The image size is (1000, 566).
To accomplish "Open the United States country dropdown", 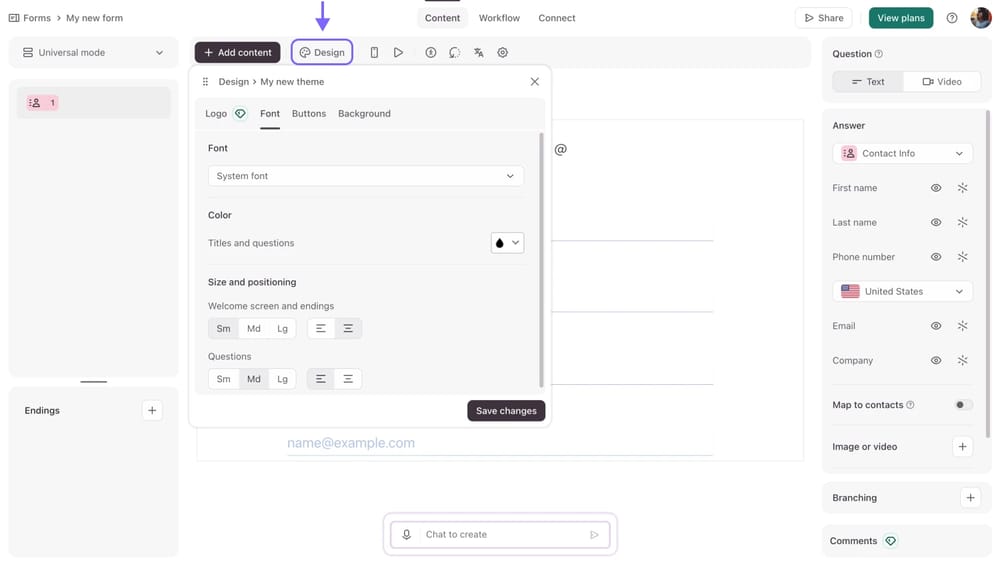I will (902, 292).
